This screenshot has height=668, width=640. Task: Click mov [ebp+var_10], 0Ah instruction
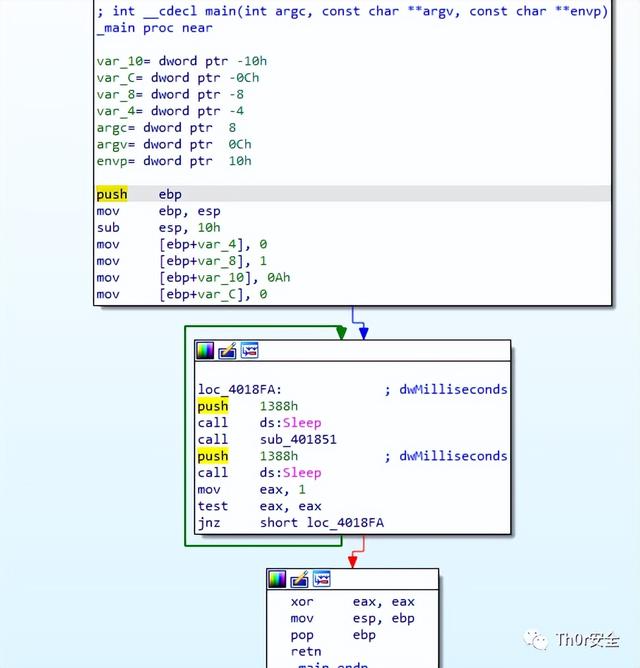click(x=193, y=277)
